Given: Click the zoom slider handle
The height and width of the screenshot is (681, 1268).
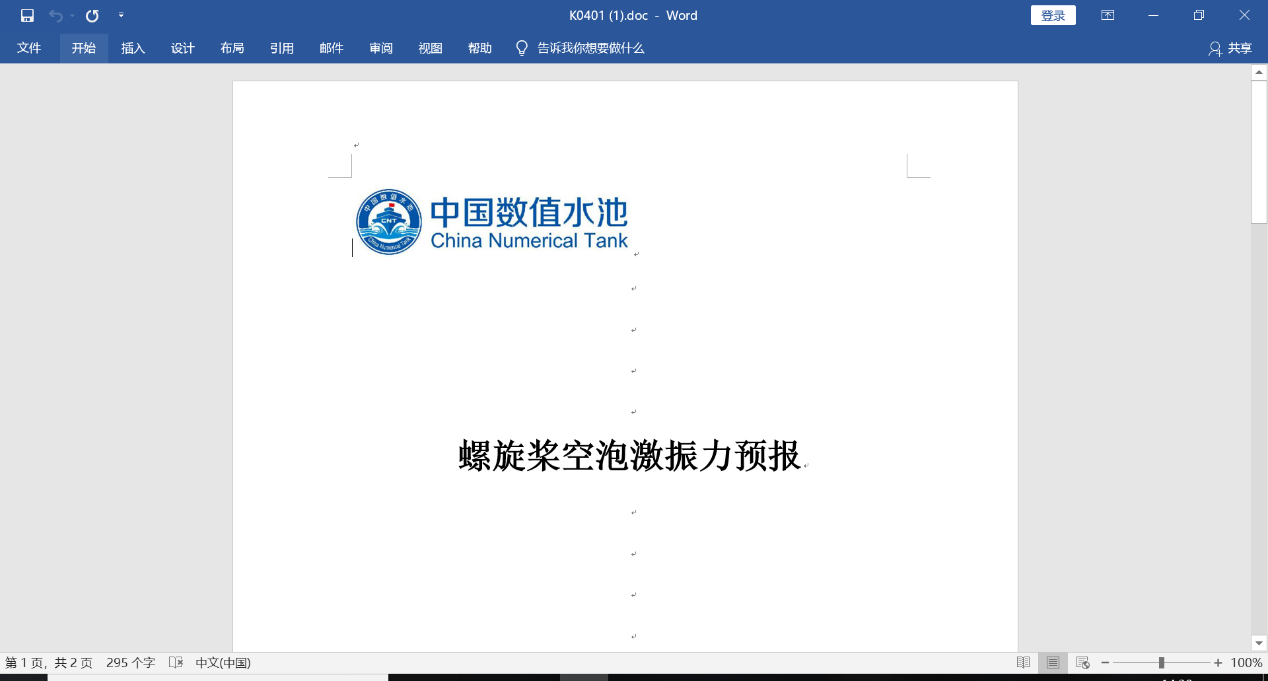Looking at the screenshot, I should click(x=1161, y=663).
